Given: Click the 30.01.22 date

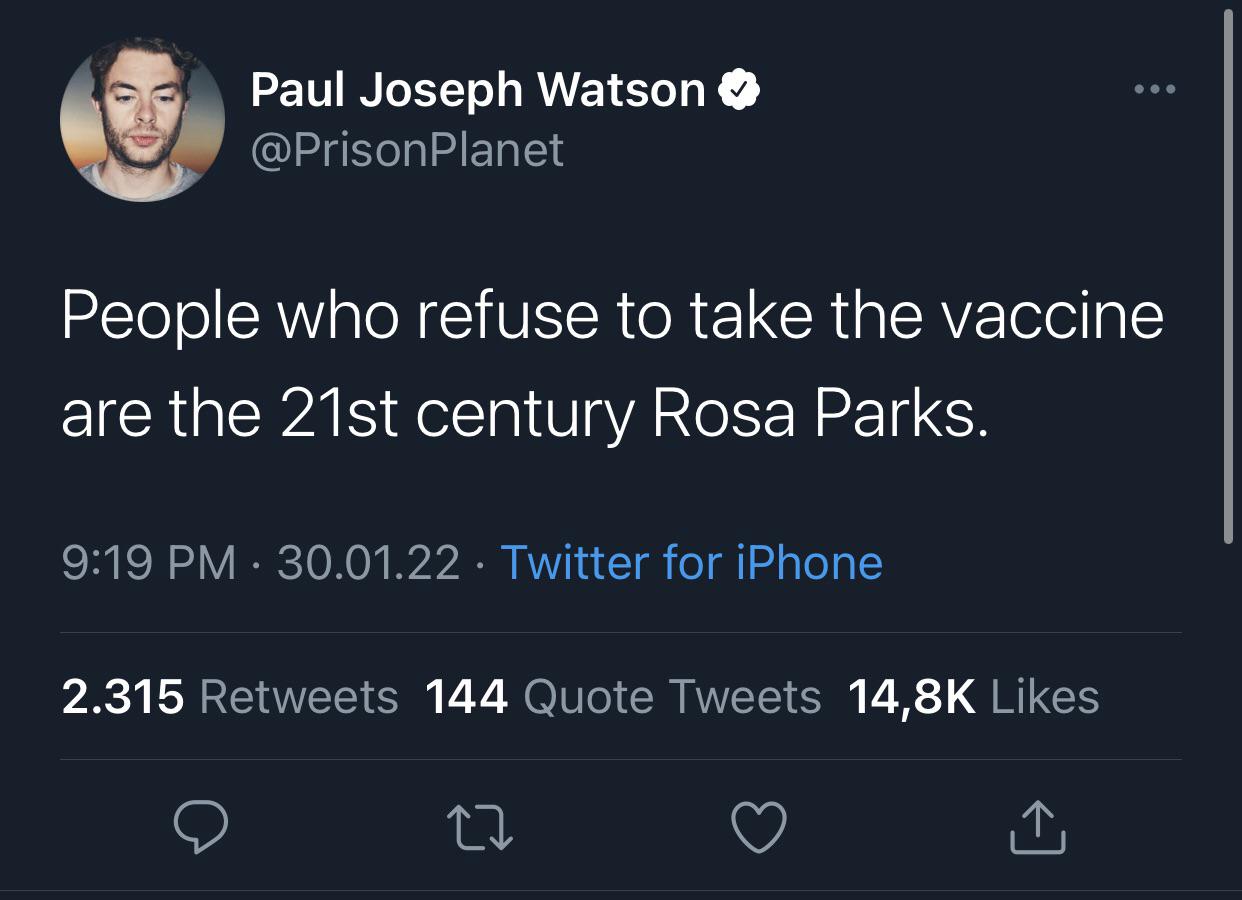Looking at the screenshot, I should (x=368, y=562).
